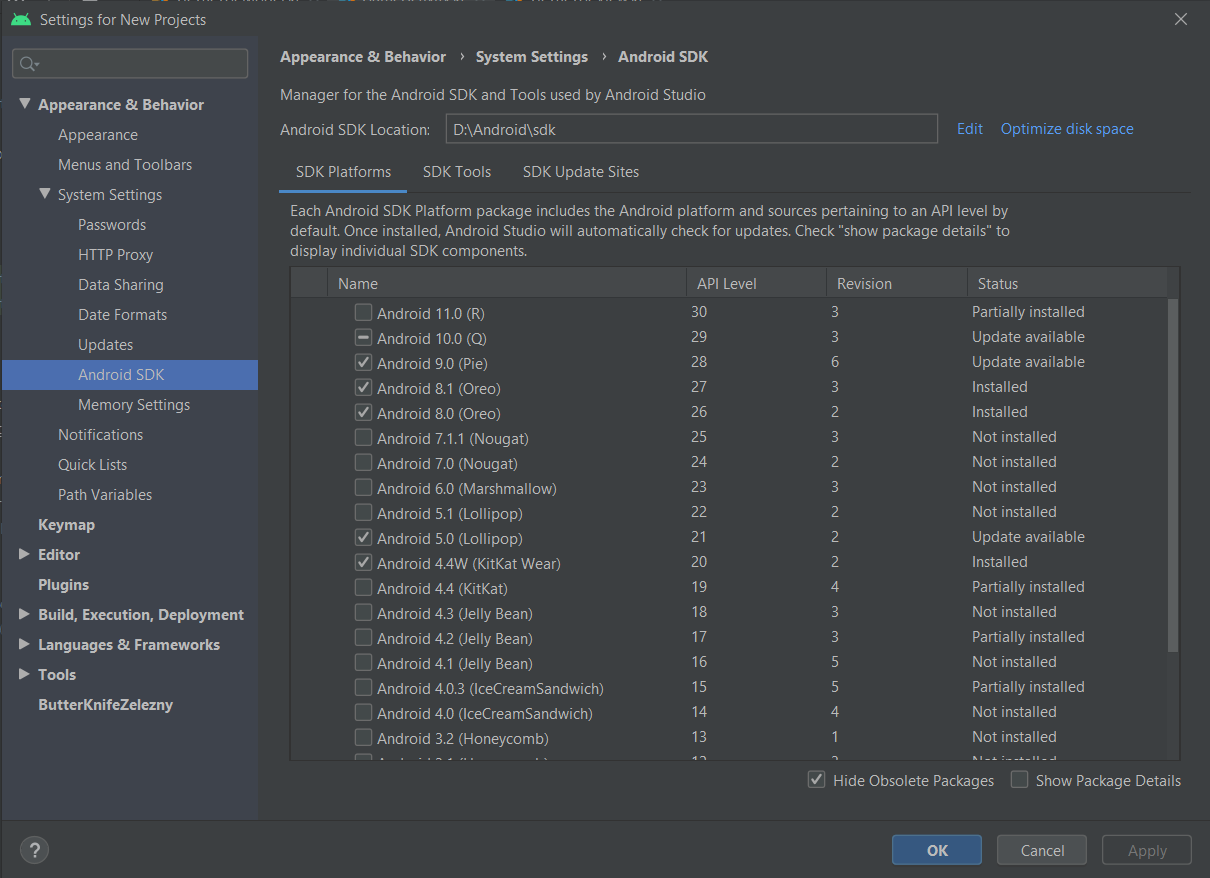The image size is (1210, 878).
Task: Select Android 4.0.3 (IceCreamSandwich) row text
Action: pyautogui.click(x=490, y=688)
